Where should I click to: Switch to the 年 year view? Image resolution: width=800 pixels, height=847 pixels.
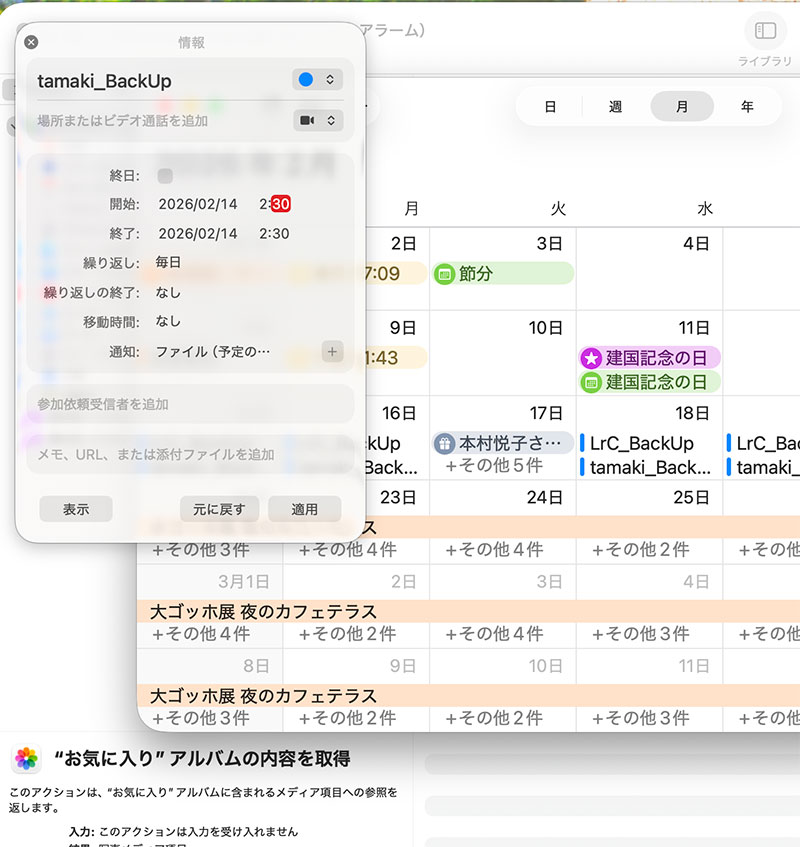pos(747,107)
